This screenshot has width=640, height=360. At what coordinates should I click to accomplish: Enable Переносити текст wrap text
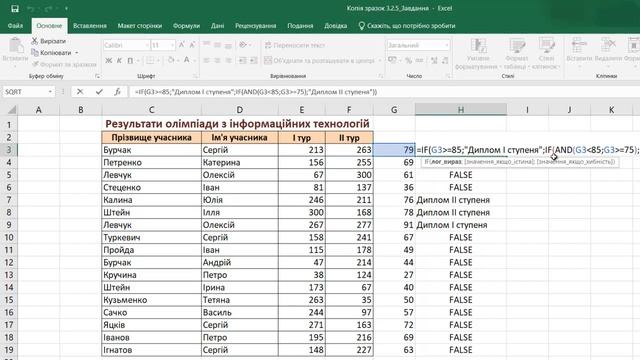tap(295, 45)
